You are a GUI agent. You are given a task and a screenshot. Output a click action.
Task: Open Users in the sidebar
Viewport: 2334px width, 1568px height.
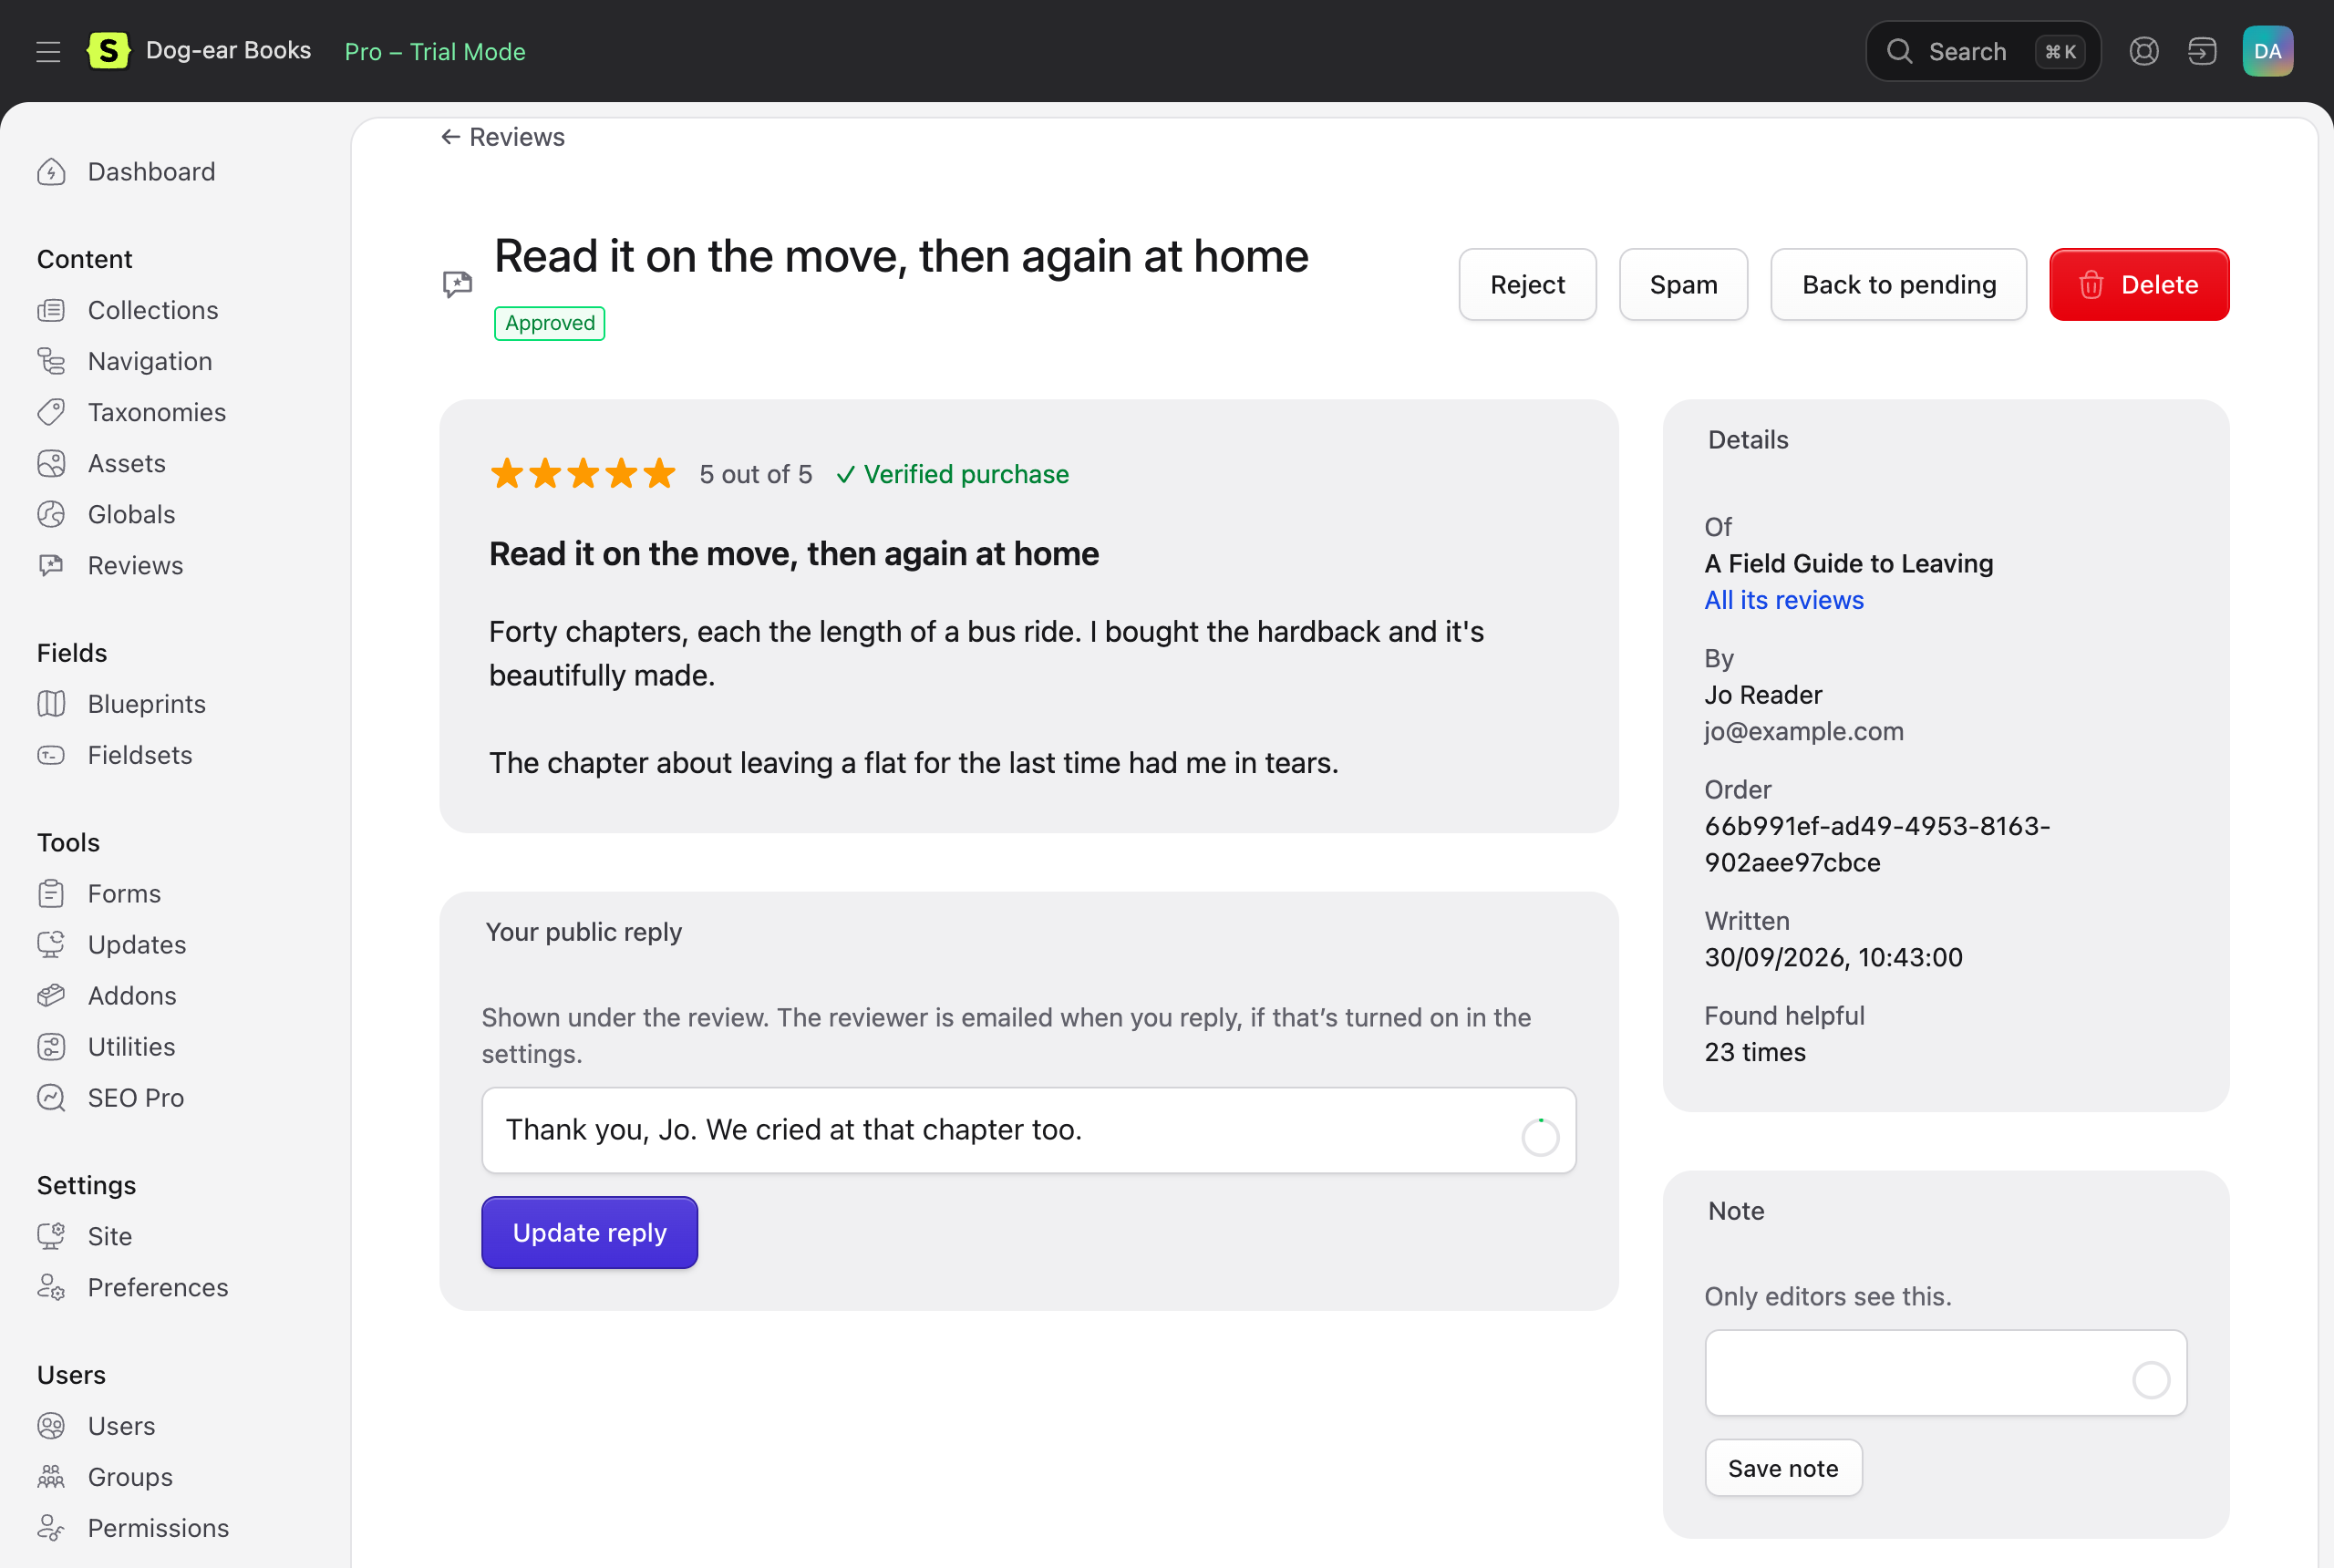[121, 1427]
